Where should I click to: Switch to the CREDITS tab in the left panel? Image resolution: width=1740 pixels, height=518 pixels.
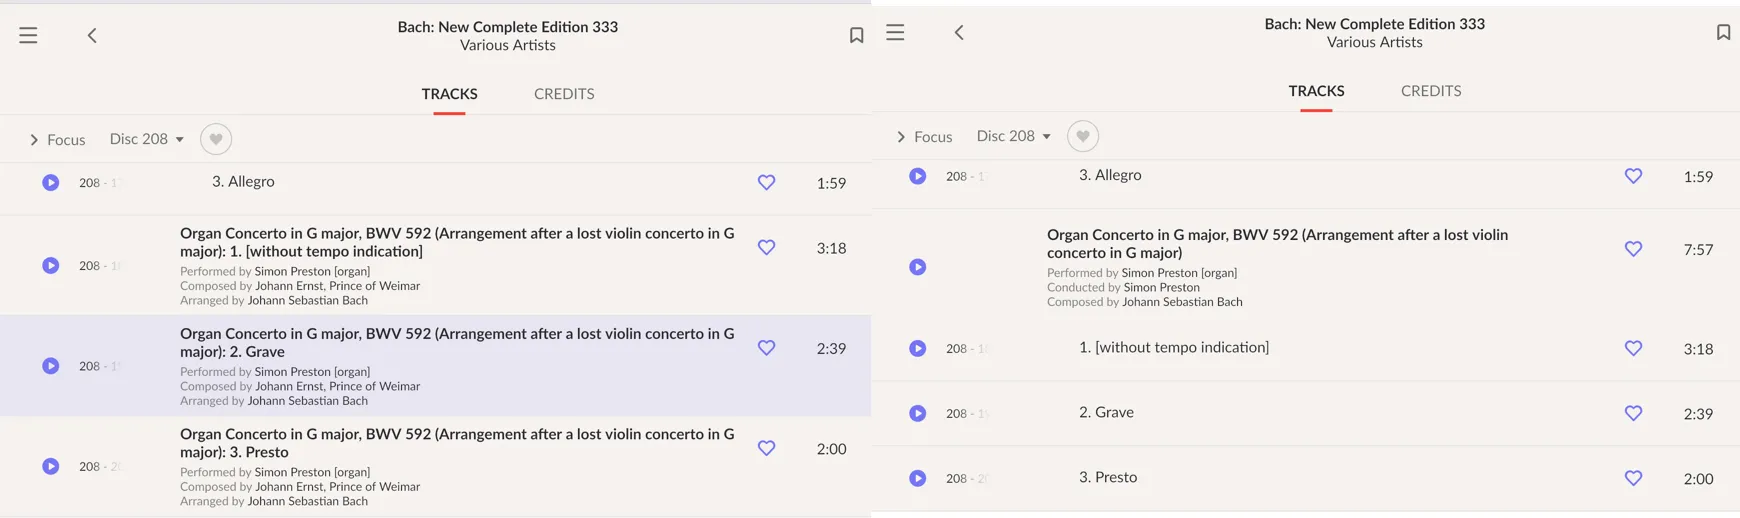564,94
